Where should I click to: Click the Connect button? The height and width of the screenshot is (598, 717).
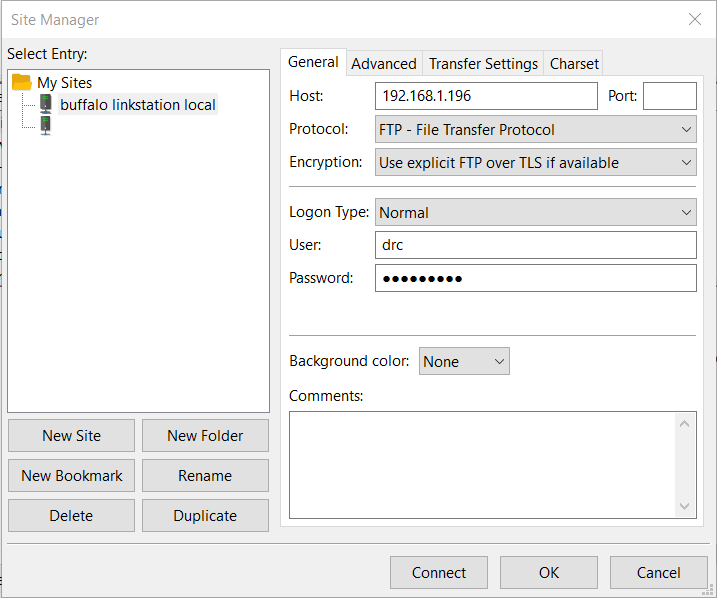439,572
